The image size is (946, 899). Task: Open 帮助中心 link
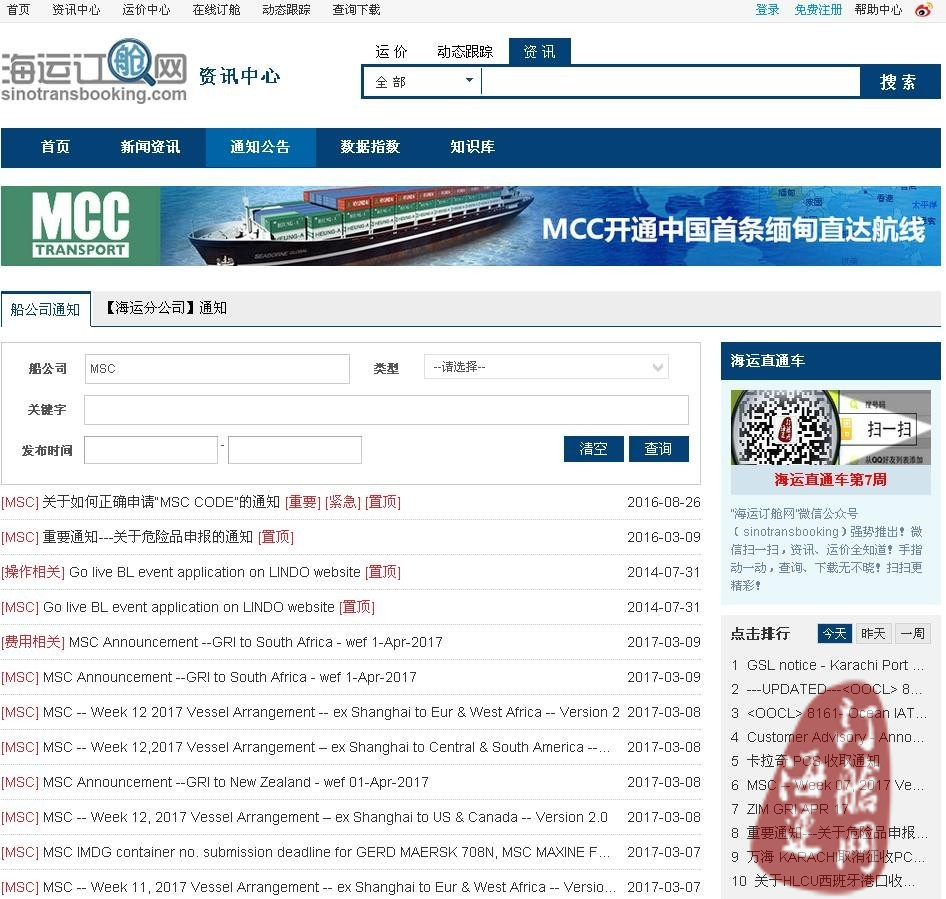point(878,10)
